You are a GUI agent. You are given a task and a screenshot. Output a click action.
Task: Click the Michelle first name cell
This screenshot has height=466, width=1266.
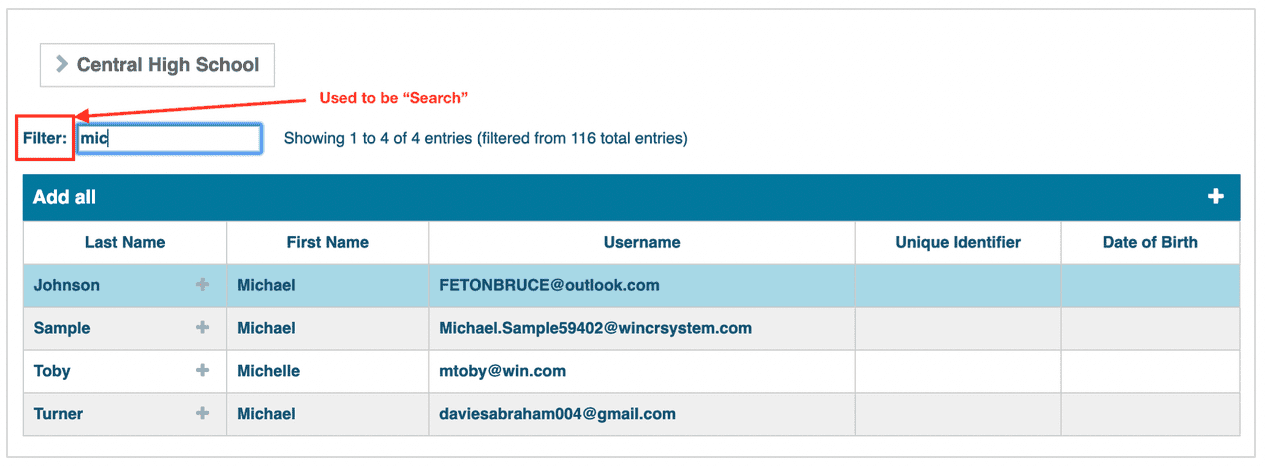(268, 371)
